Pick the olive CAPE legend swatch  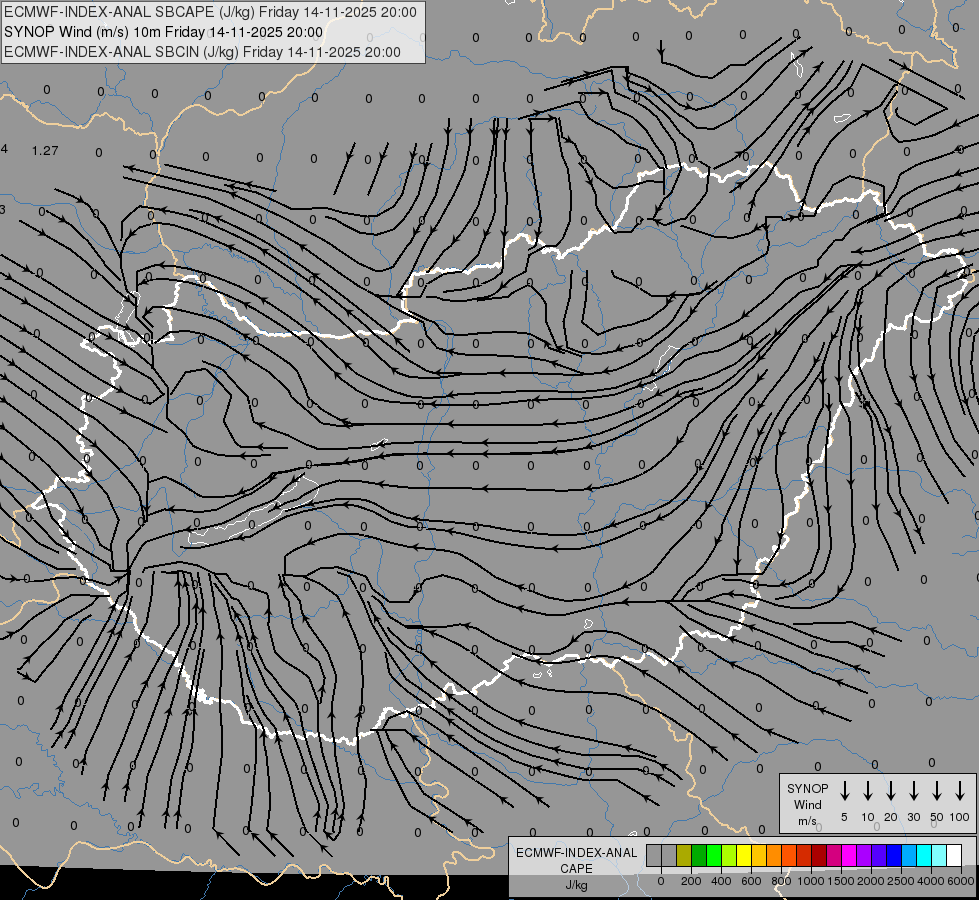[684, 856]
